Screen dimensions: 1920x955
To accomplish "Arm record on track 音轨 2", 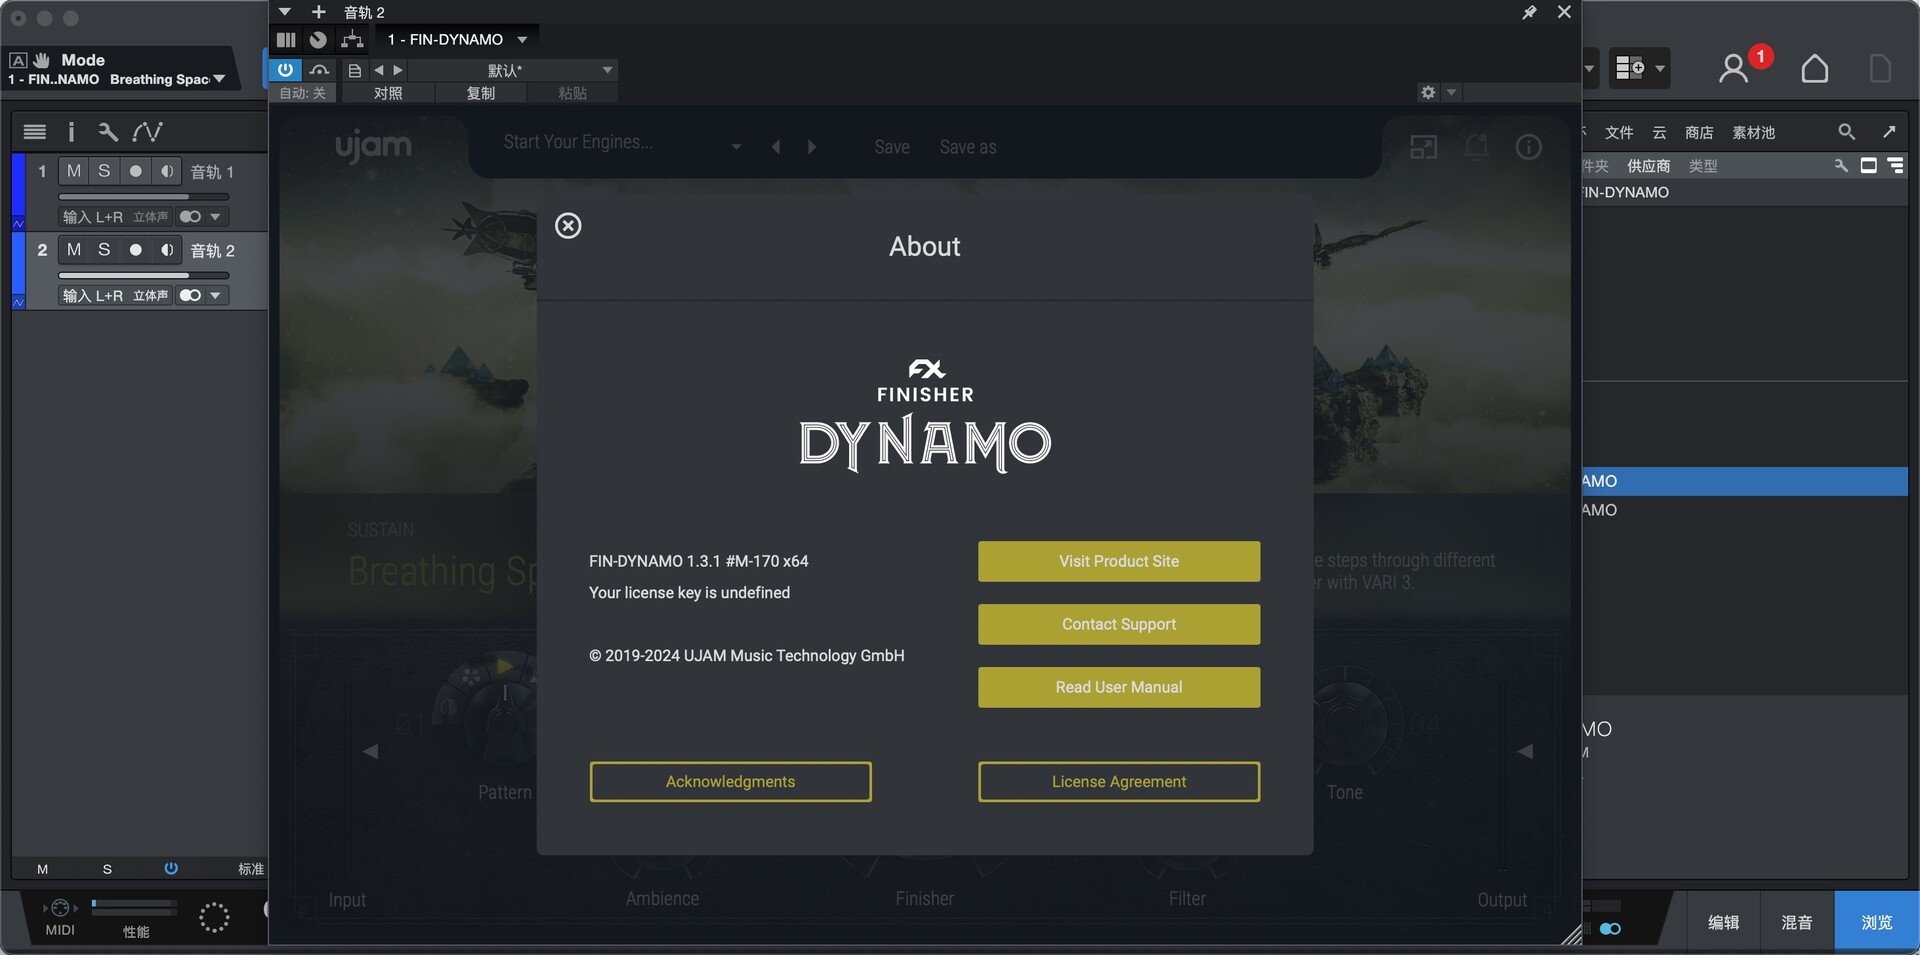I will click(135, 250).
